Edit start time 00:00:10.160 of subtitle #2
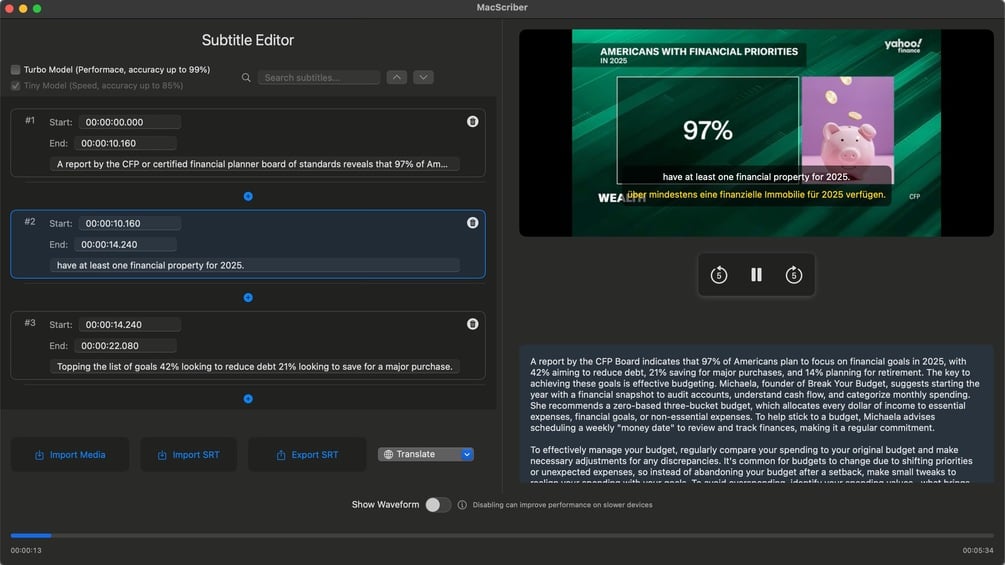 pyautogui.click(x=129, y=224)
